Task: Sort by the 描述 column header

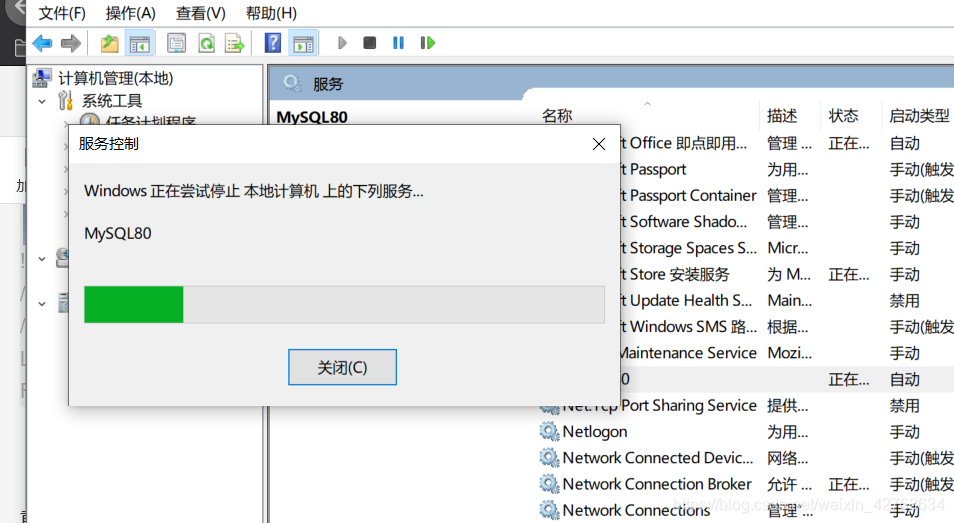Action: tap(782, 116)
